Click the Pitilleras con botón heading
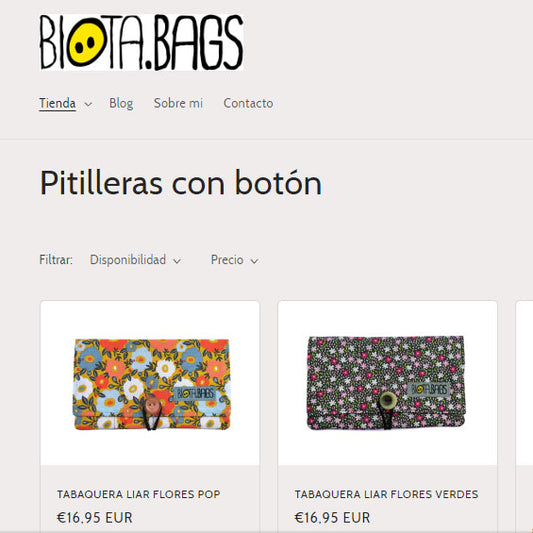This screenshot has width=533, height=533. [181, 183]
